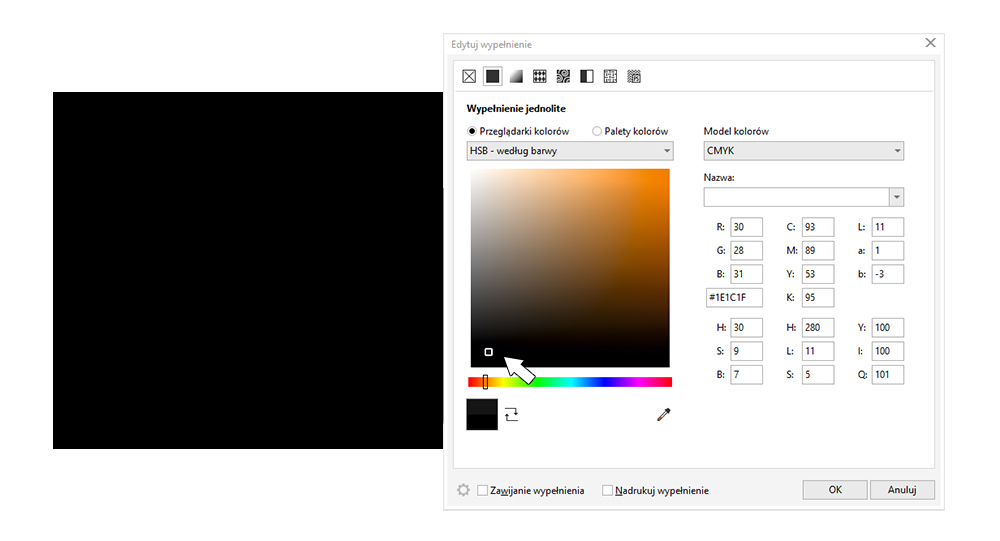Screen dimensions: 1000x541
Task: Open the Nazwa color name dropdown
Action: [896, 197]
